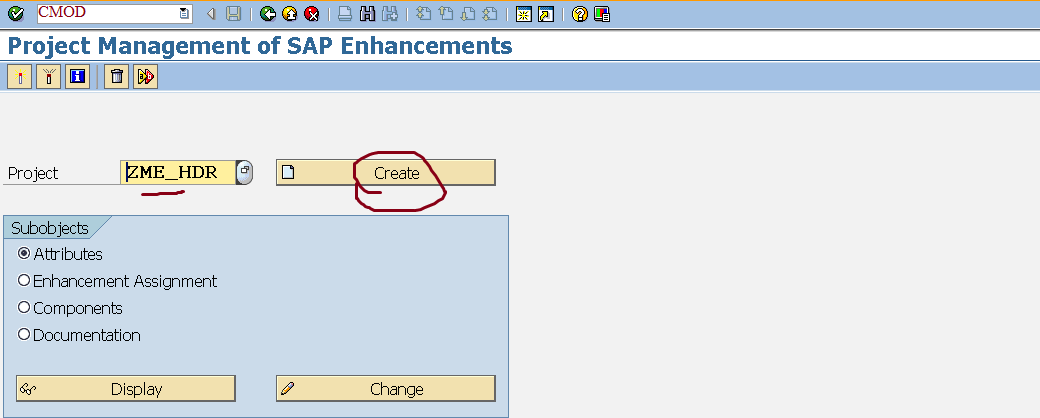Image resolution: width=1040 pixels, height=418 pixels.
Task: Click the Create button
Action: click(x=385, y=173)
